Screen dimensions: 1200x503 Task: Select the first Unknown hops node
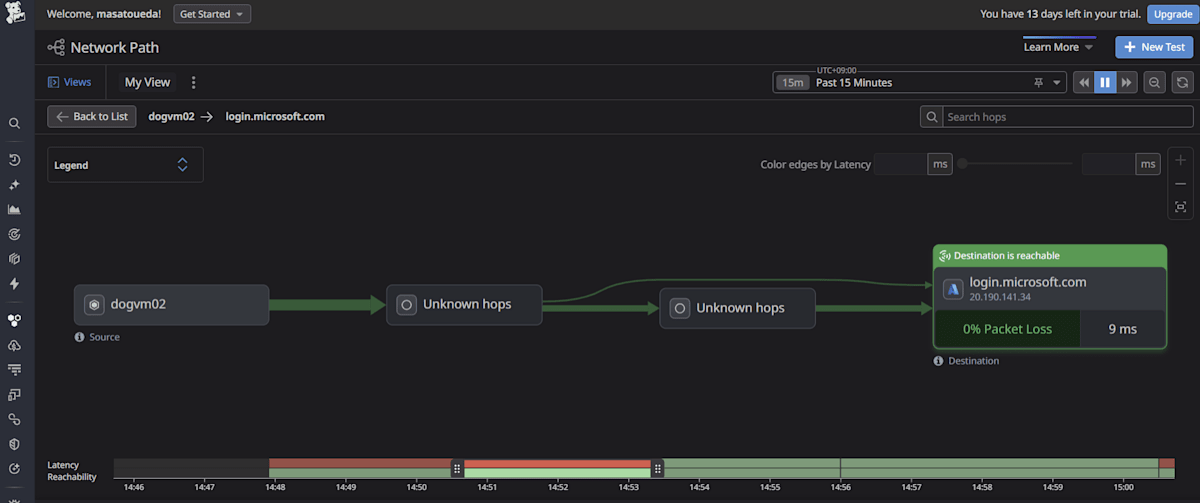[464, 305]
